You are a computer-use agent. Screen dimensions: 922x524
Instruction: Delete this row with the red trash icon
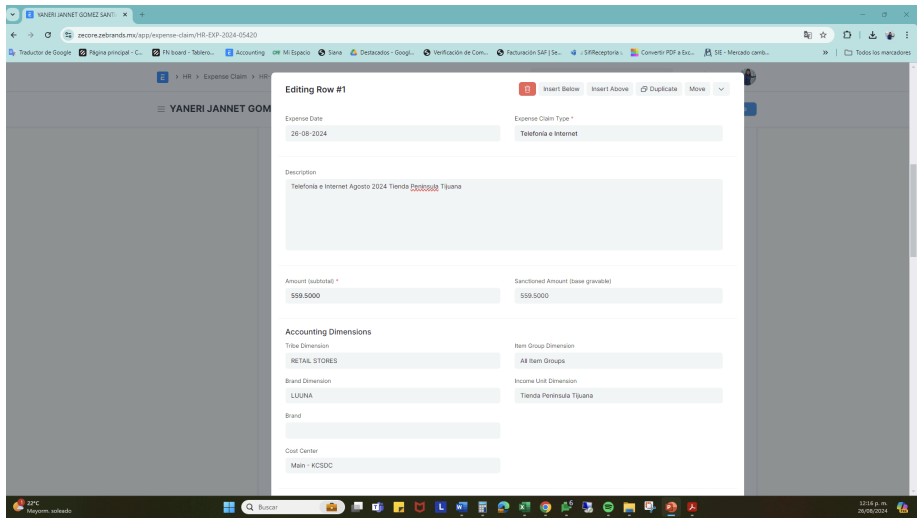click(x=527, y=89)
